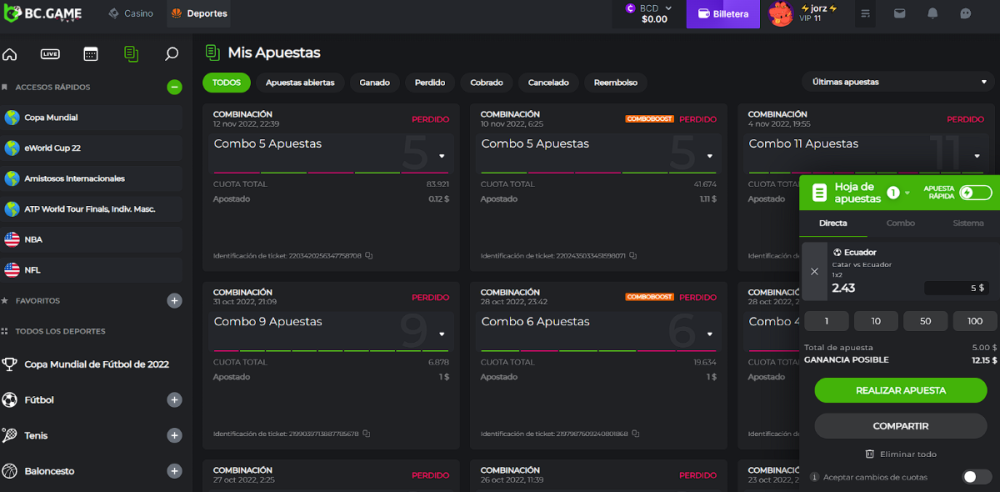1000x492 pixels.
Task: Click the bet amount input field
Action: pos(957,288)
